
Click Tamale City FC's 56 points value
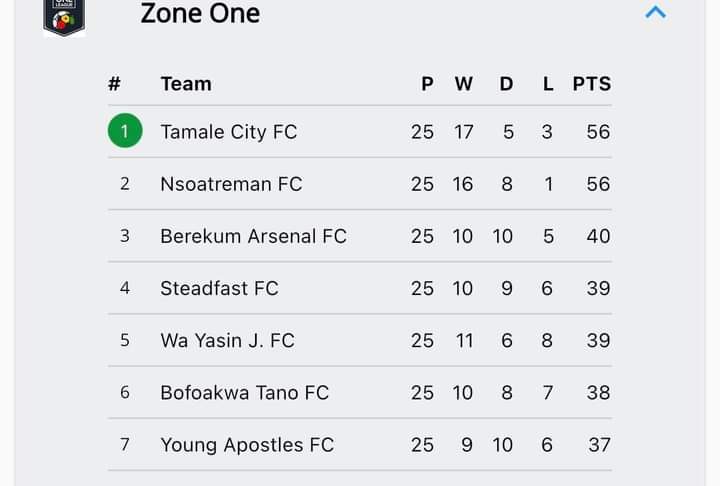coord(598,132)
